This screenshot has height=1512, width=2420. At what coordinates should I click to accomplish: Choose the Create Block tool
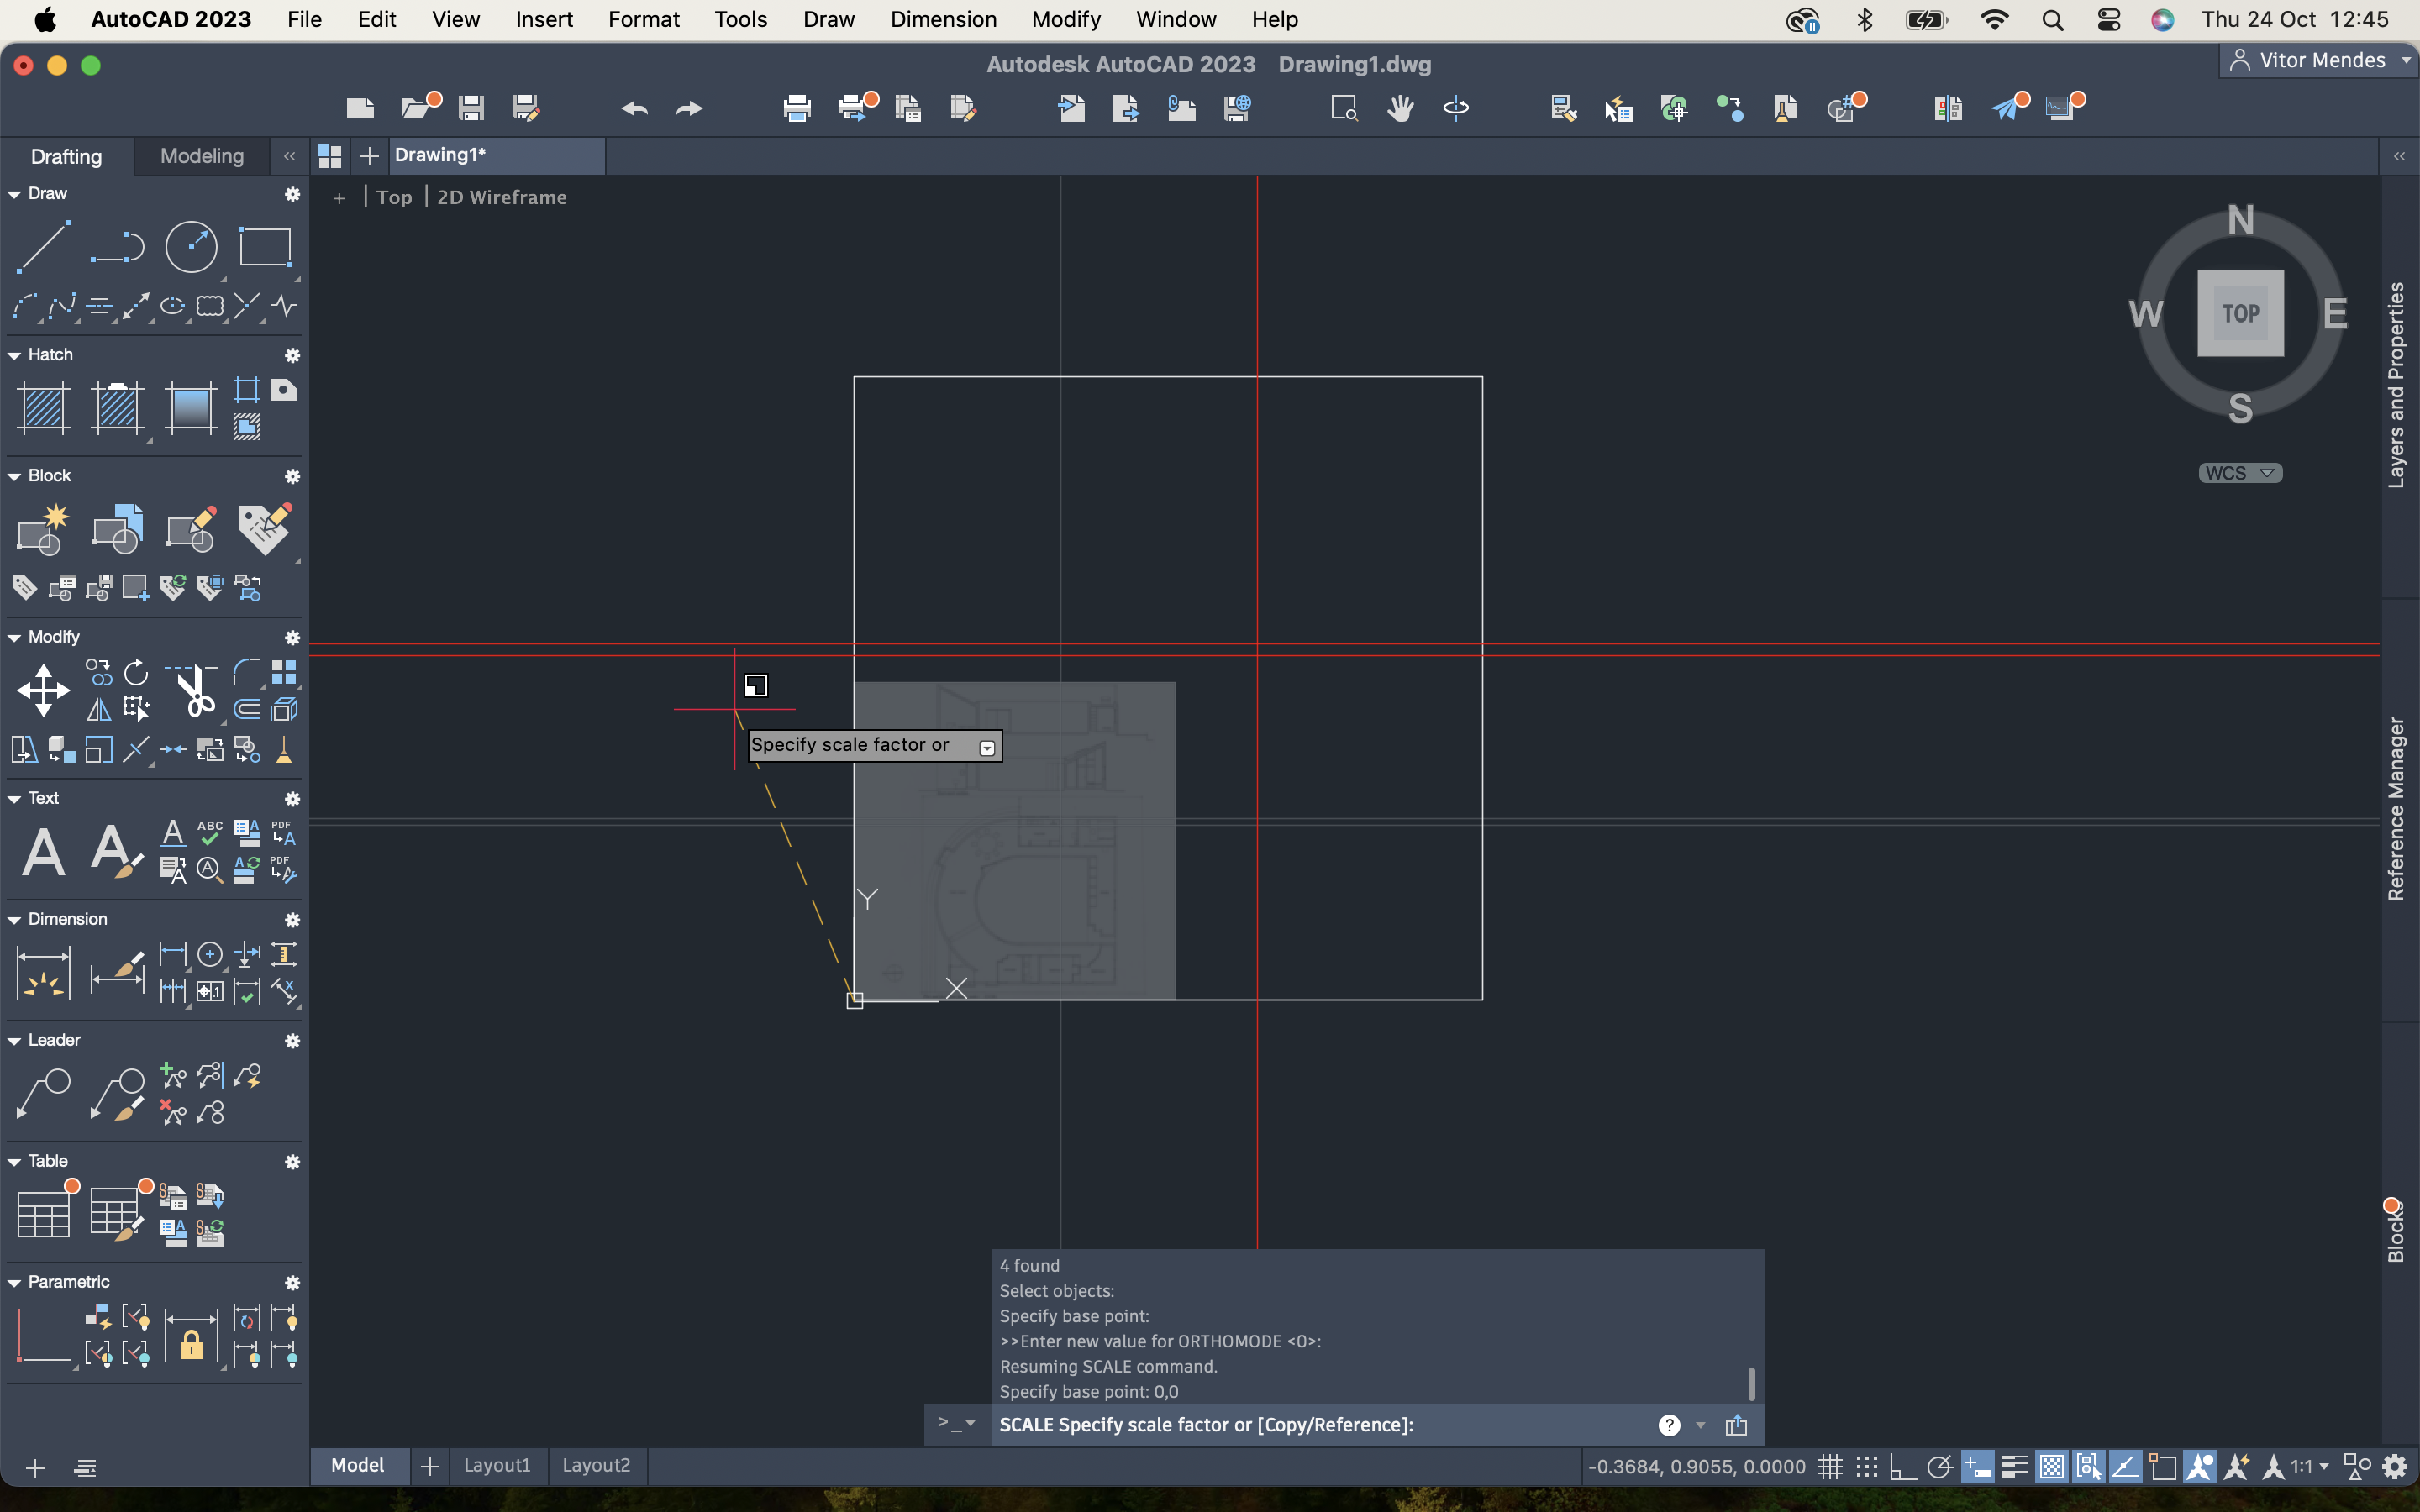click(x=43, y=529)
